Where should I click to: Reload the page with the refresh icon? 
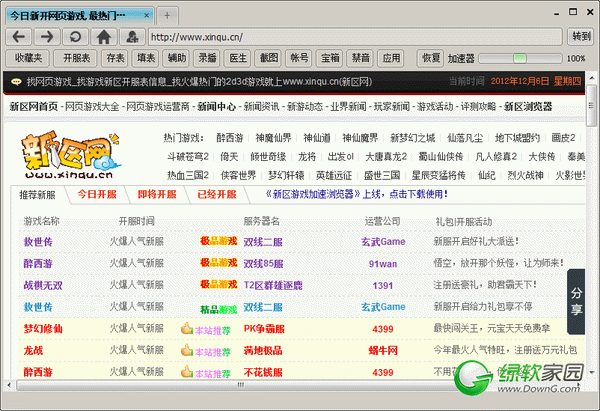pos(75,37)
